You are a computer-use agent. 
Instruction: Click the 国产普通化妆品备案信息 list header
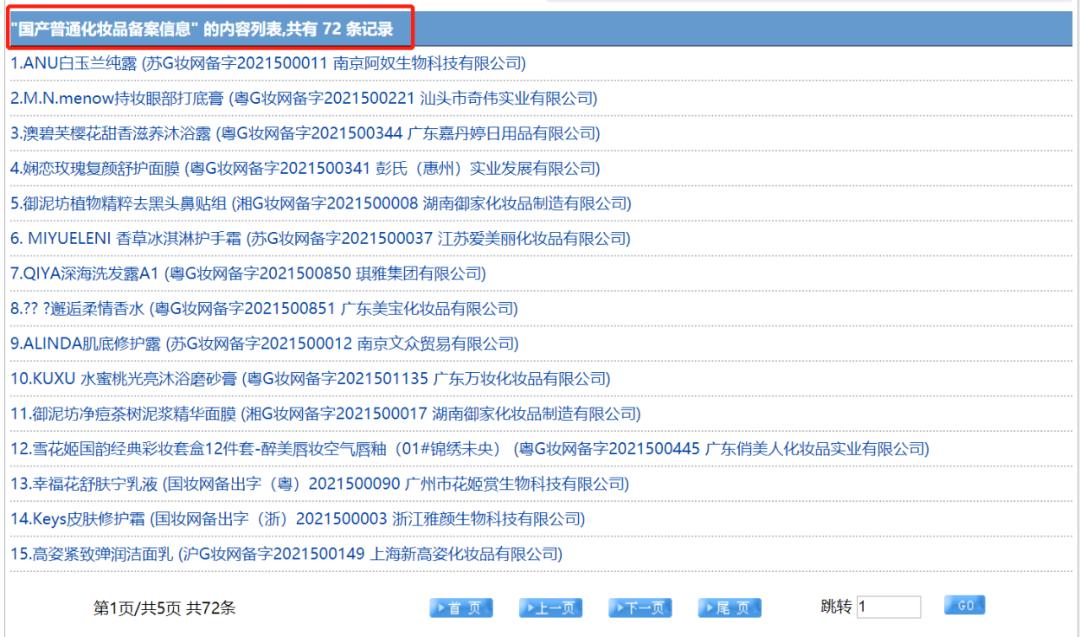[202, 29]
